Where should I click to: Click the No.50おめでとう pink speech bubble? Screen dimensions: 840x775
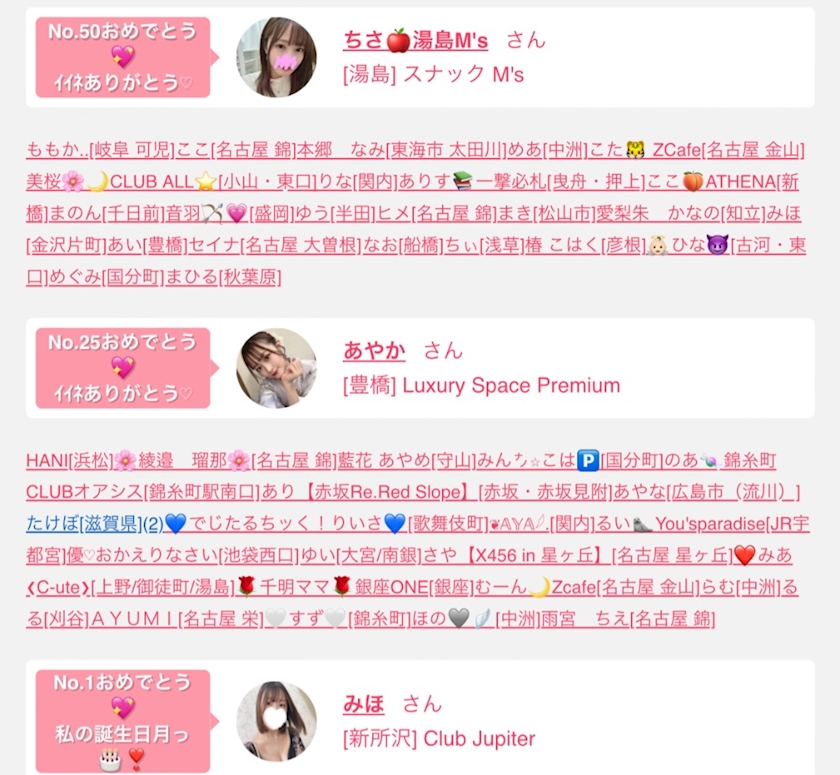pyautogui.click(x=123, y=57)
